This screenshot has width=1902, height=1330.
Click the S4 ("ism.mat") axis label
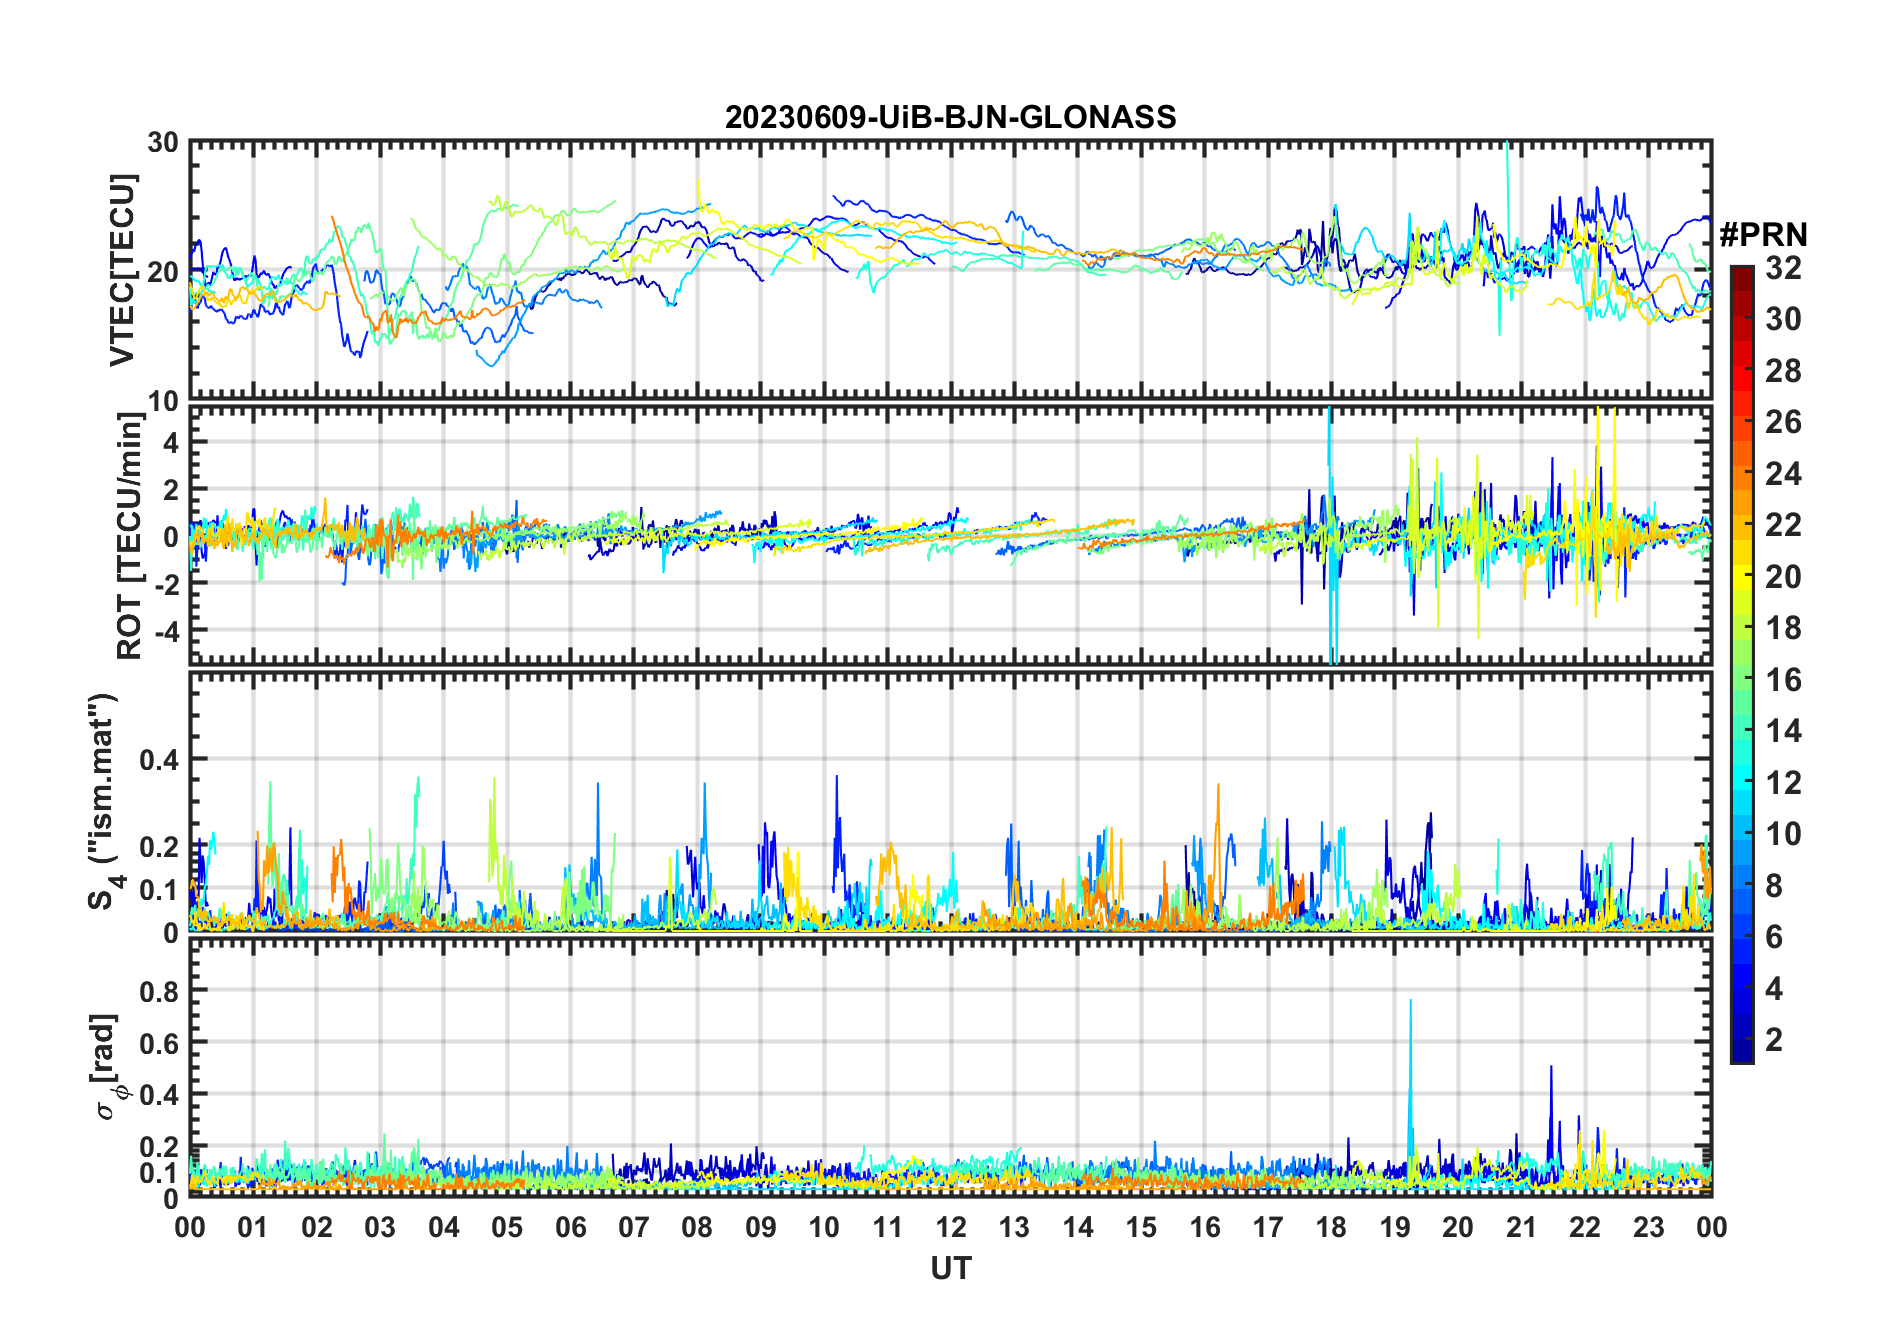tap(103, 801)
